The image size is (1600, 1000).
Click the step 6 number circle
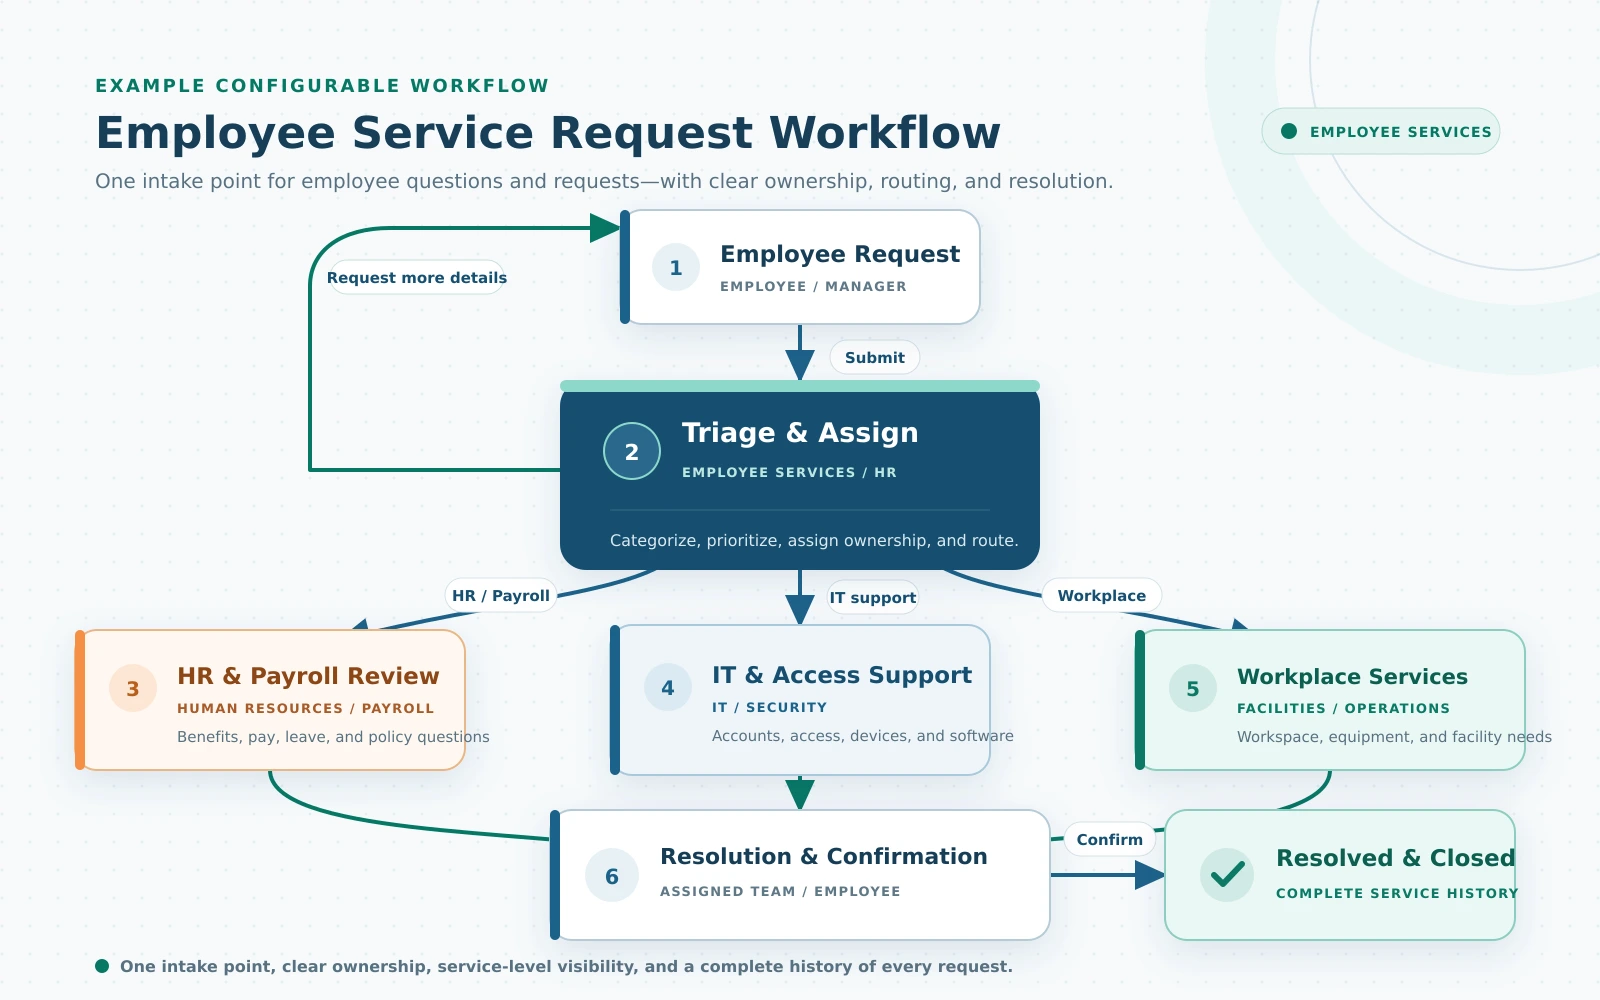pos(612,876)
